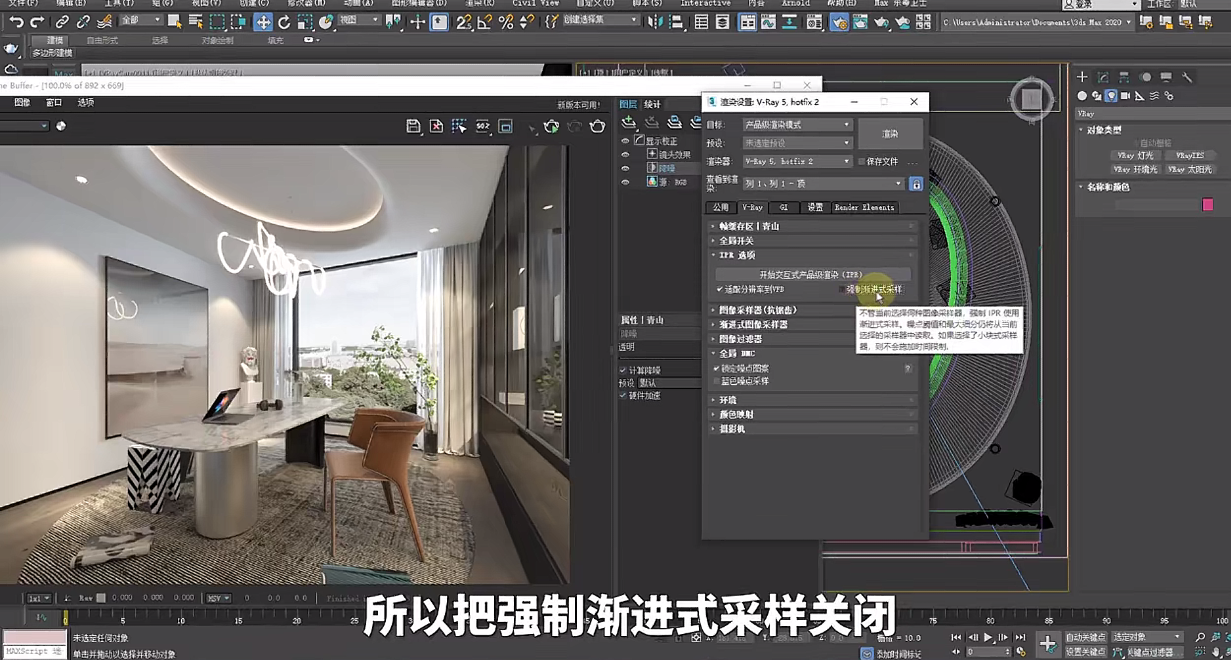Open the Render Elements tab

(x=864, y=208)
